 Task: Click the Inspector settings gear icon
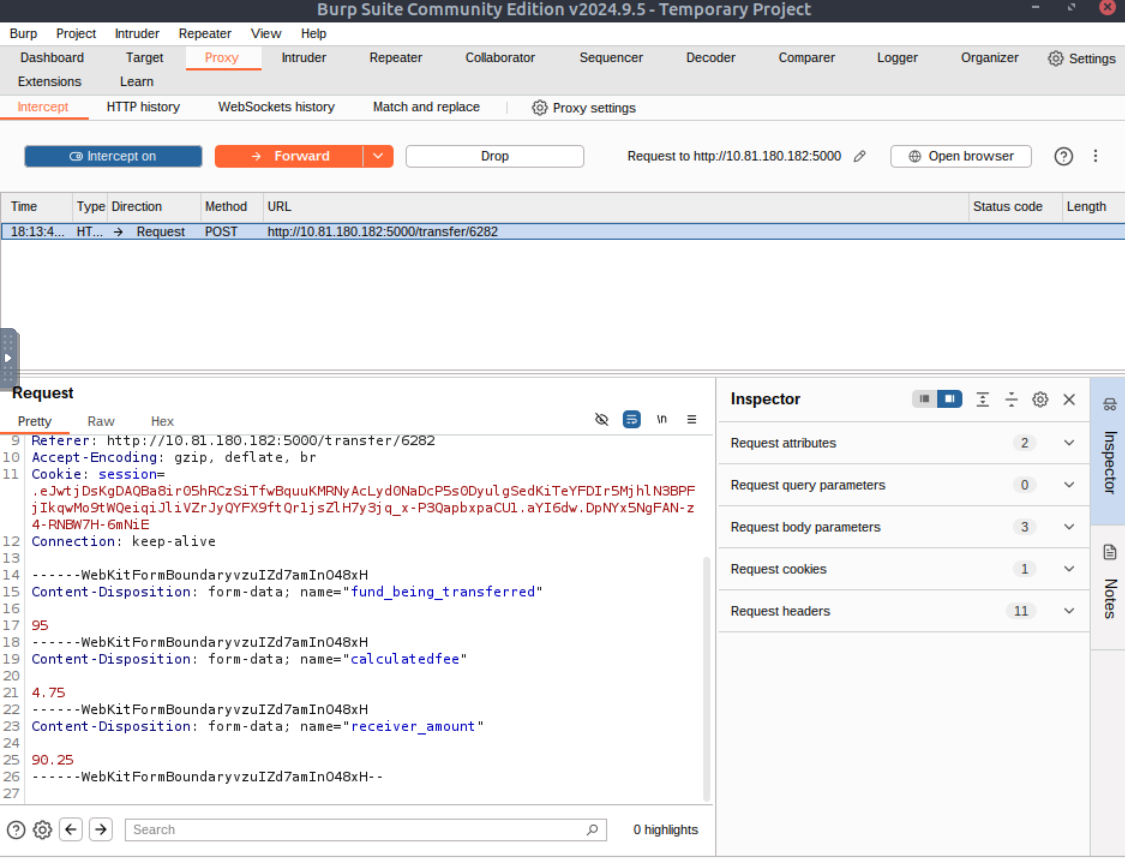tap(1040, 399)
